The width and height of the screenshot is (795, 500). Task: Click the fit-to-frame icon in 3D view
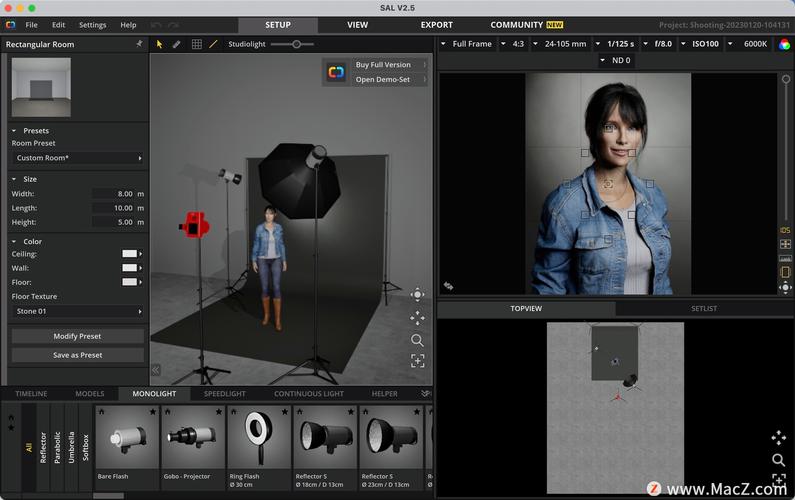point(417,361)
